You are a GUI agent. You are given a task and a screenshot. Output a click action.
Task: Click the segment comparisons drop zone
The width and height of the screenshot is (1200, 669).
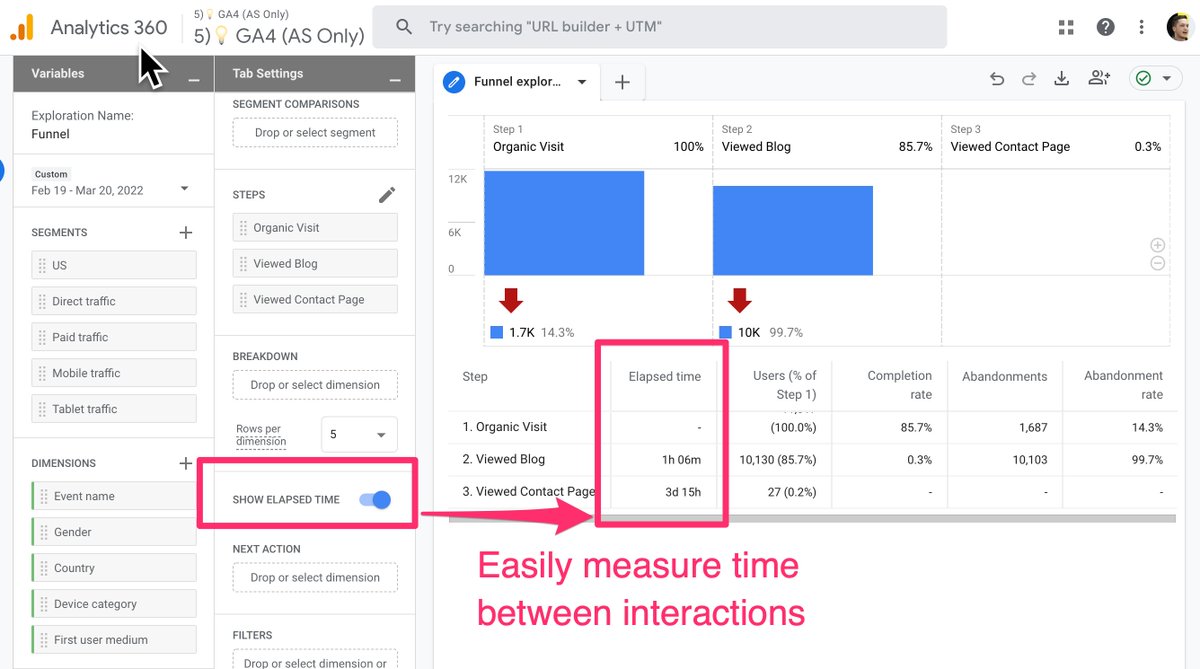(315, 132)
